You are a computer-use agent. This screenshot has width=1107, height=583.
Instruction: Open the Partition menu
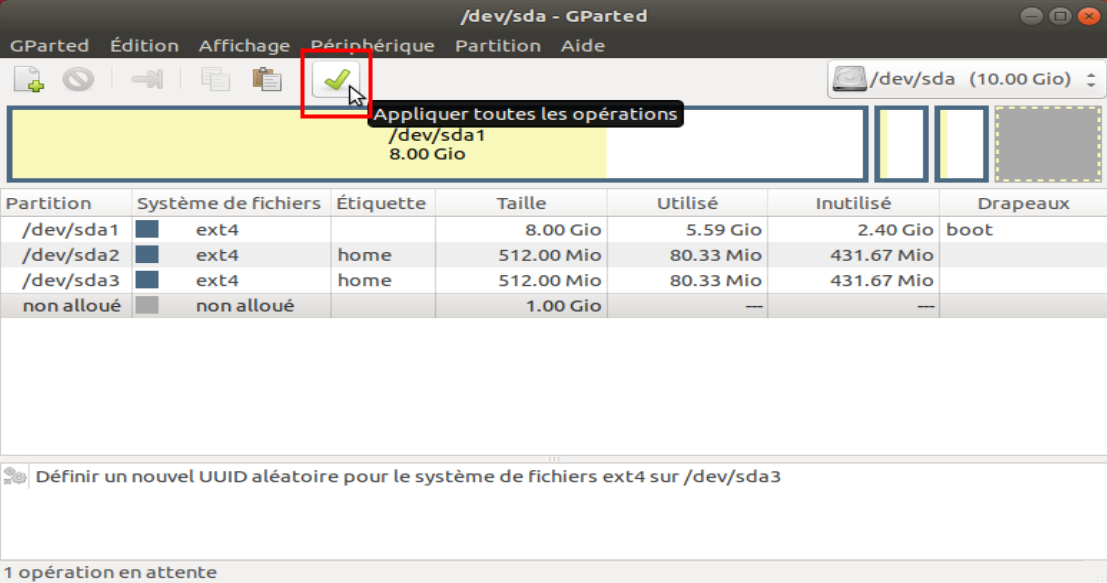497,46
